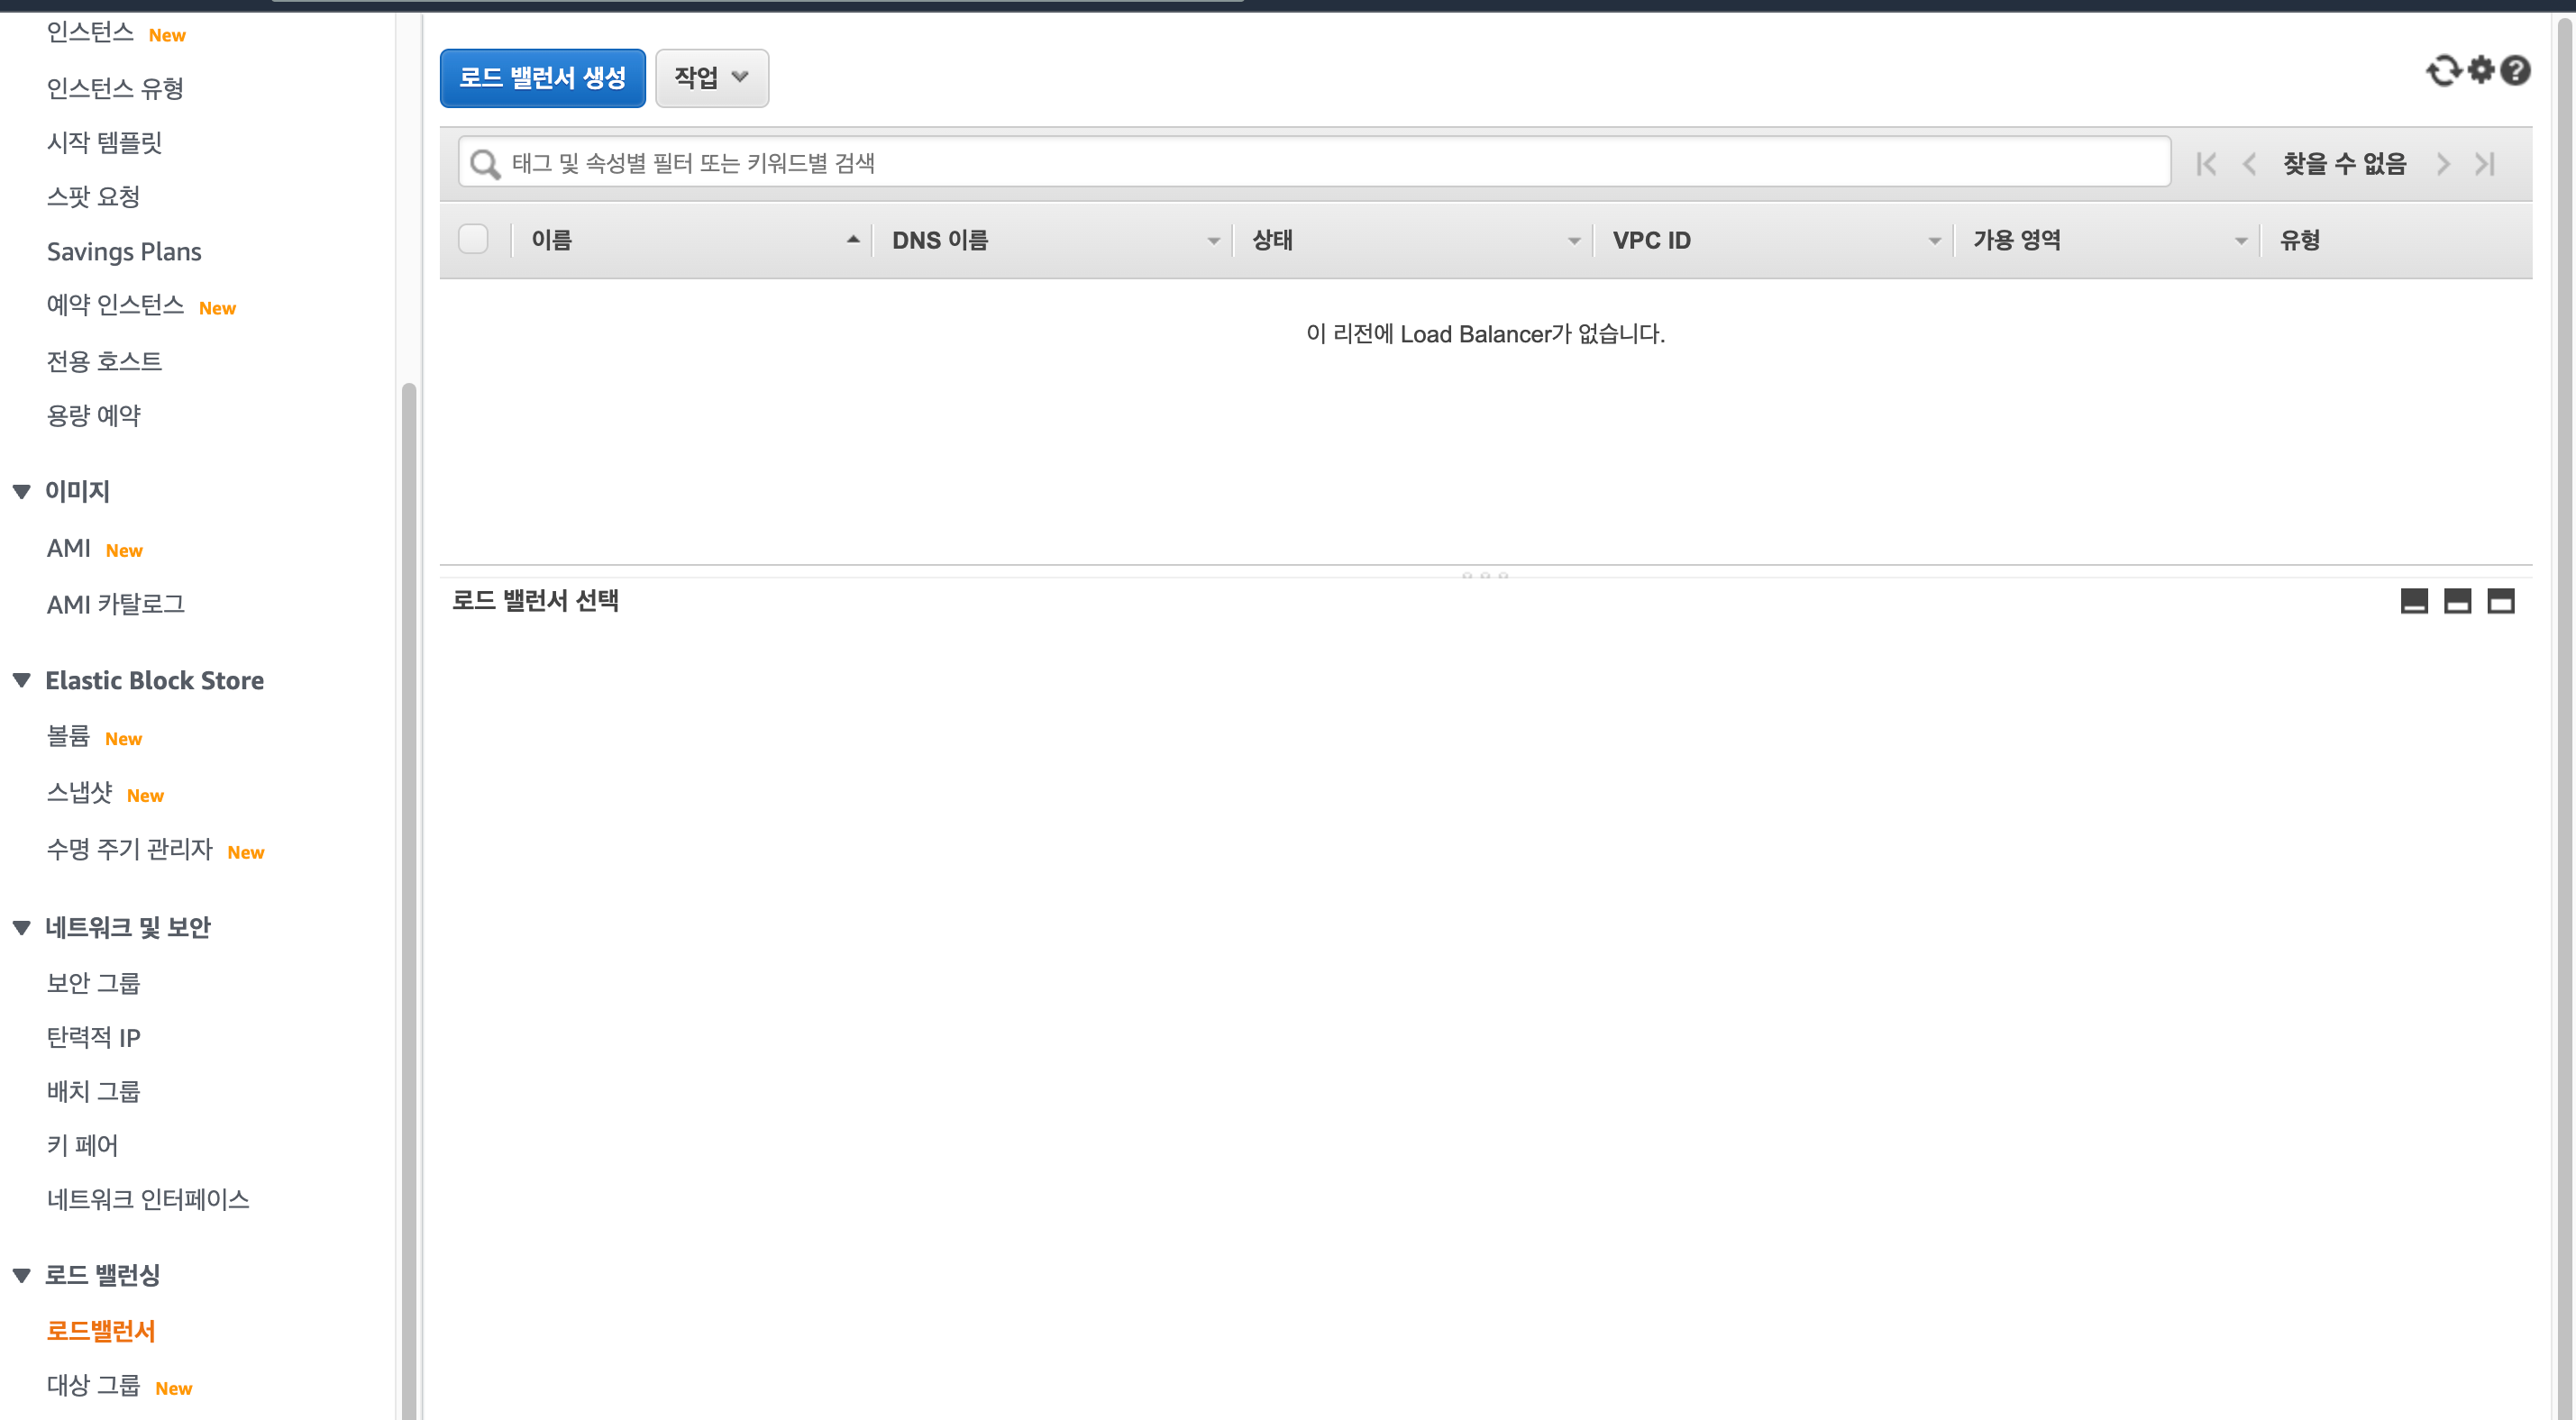This screenshot has height=1420, width=2576.
Task: Click the help question mark icon
Action: (2515, 71)
